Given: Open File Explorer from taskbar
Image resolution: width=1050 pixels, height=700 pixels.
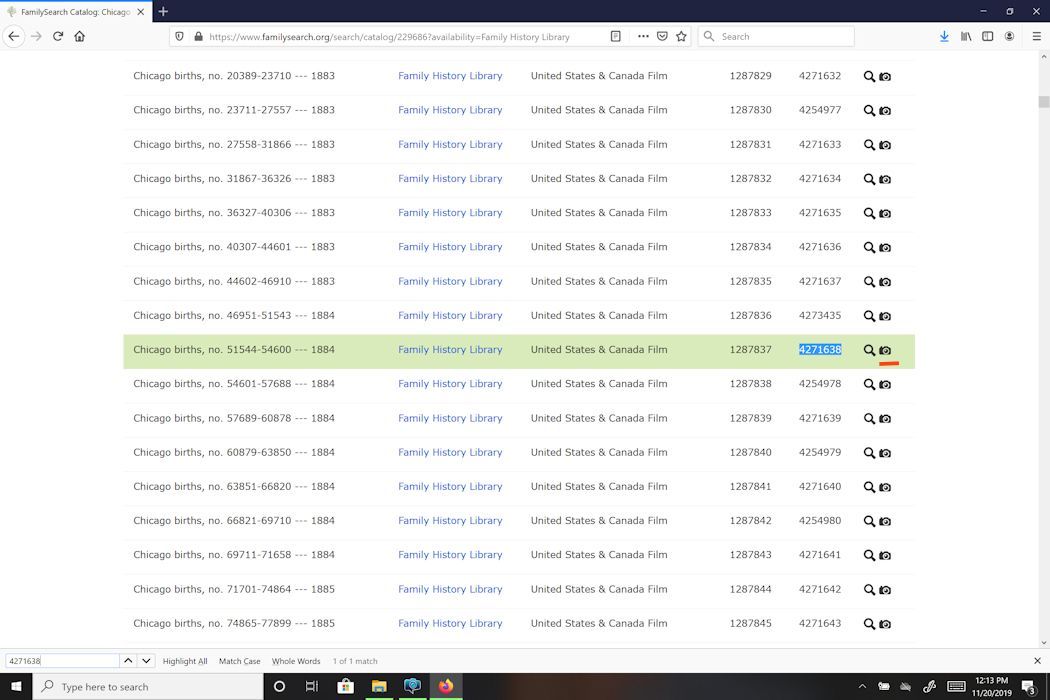Looking at the screenshot, I should point(379,687).
